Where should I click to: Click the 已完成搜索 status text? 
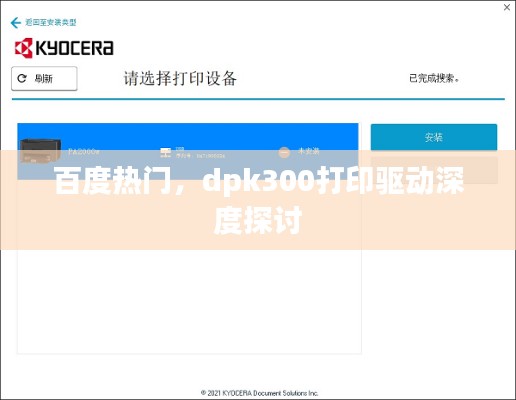(434, 78)
